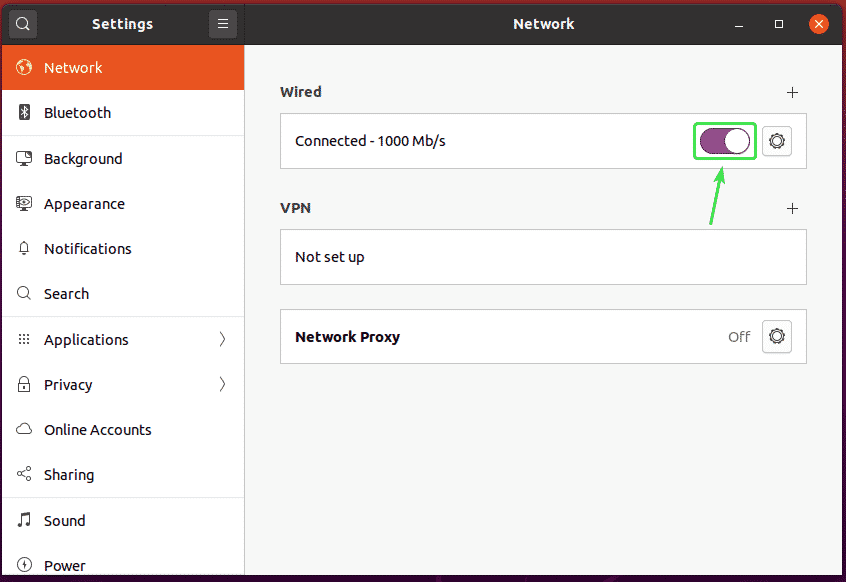Expand the Privacy submenu chevron
The image size is (846, 582).
(222, 385)
